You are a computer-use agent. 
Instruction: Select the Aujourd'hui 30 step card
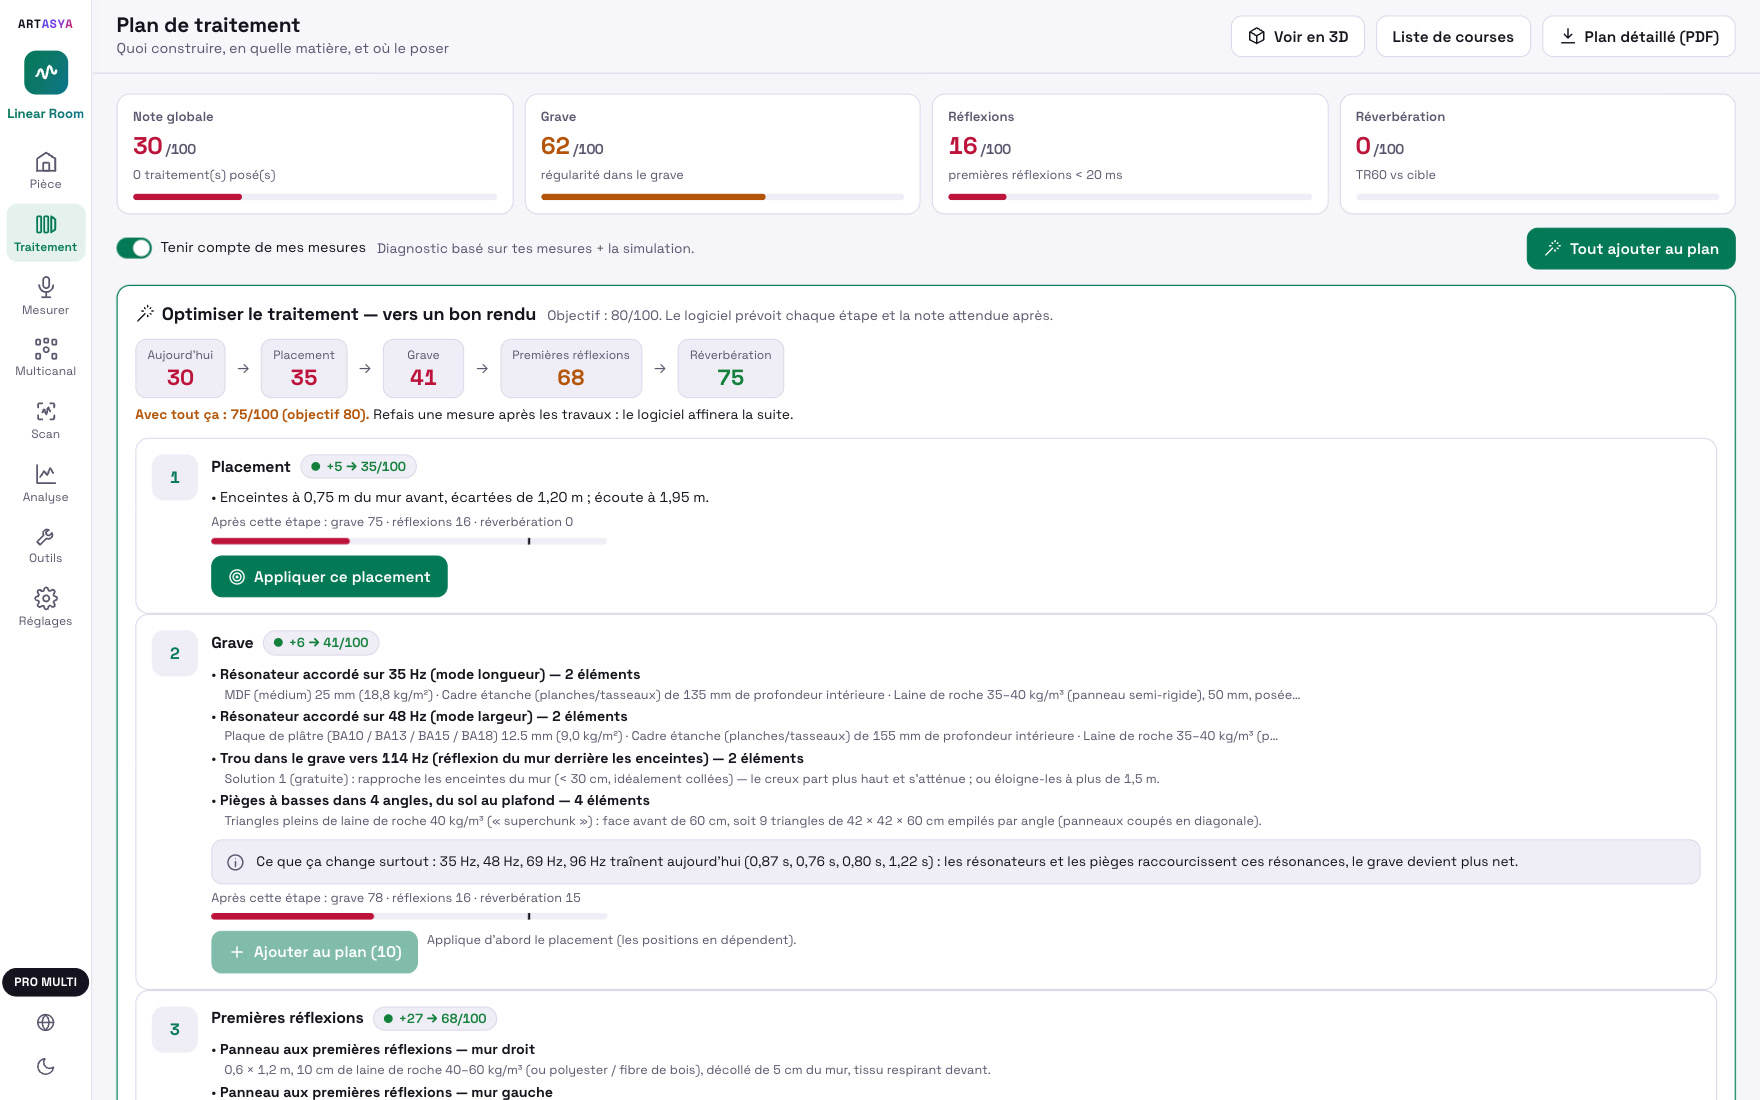(x=180, y=368)
